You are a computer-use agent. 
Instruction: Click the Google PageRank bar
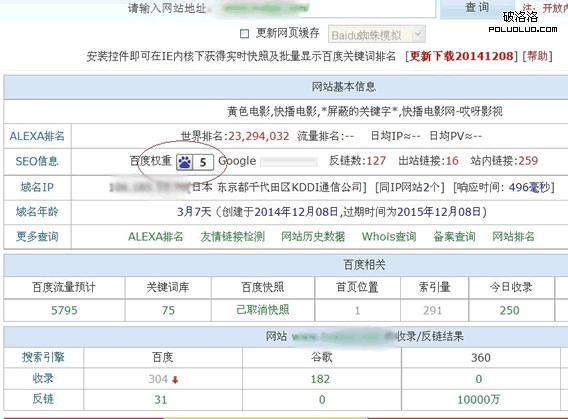tap(289, 162)
